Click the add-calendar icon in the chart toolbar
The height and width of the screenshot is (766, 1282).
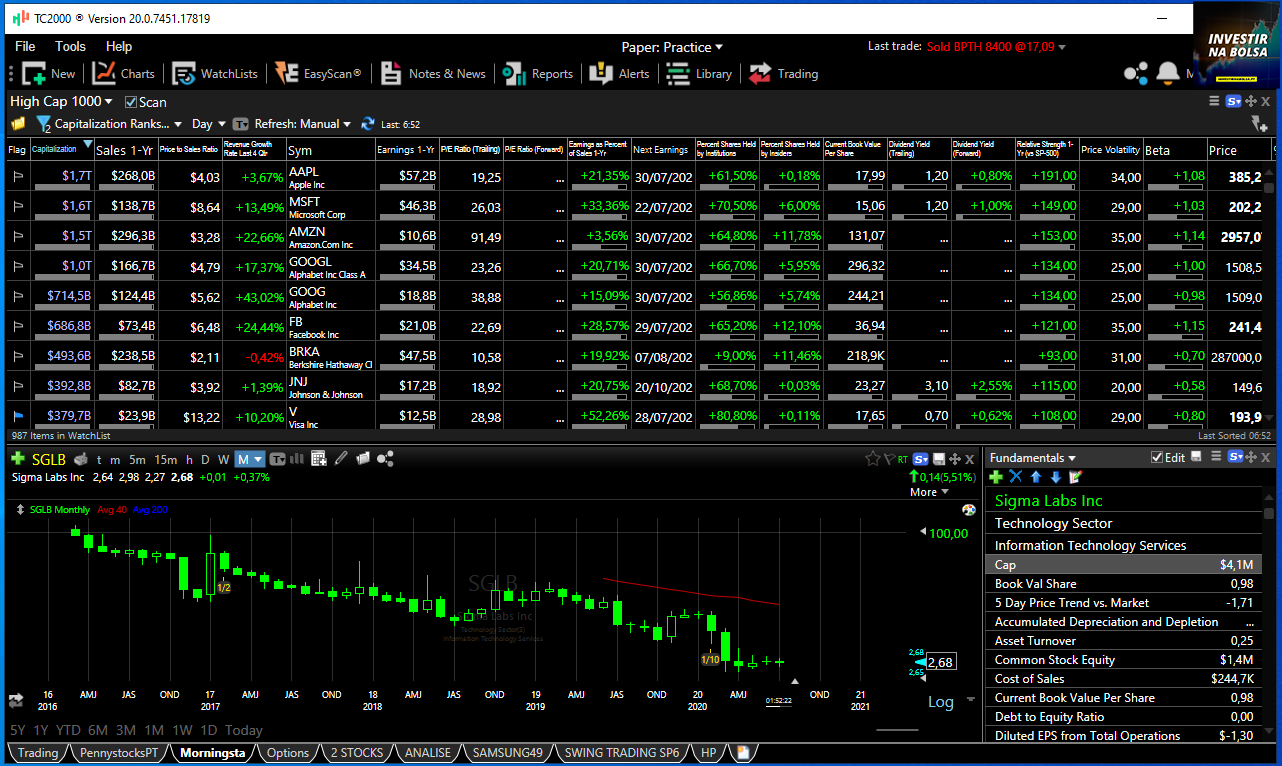pyautogui.click(x=319, y=459)
